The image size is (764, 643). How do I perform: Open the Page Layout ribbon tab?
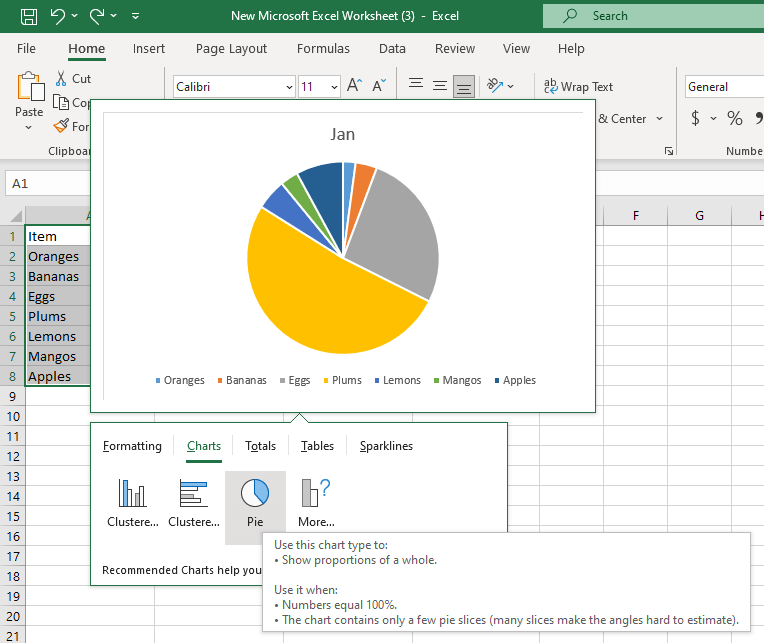pyautogui.click(x=231, y=49)
